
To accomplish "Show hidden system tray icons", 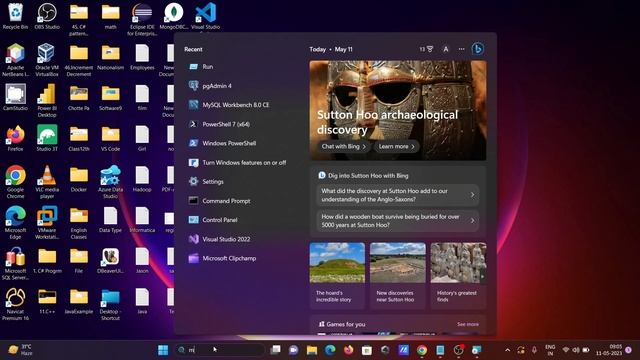I will [x=507, y=350].
